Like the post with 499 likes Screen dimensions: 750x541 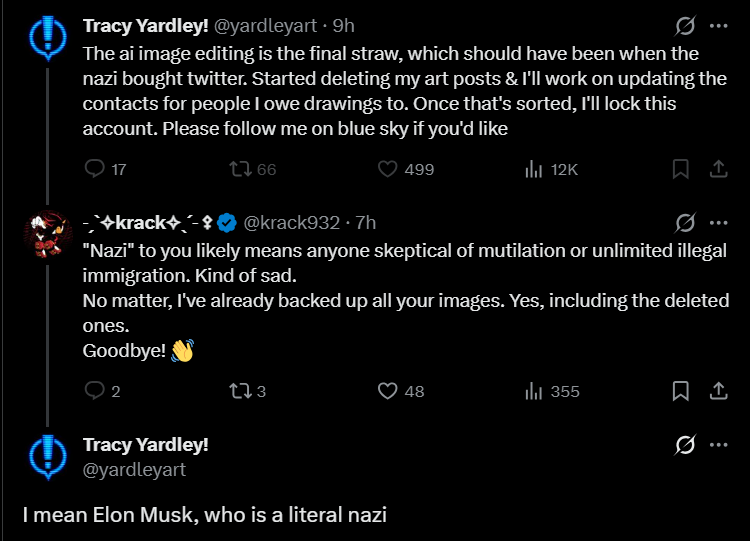[388, 169]
